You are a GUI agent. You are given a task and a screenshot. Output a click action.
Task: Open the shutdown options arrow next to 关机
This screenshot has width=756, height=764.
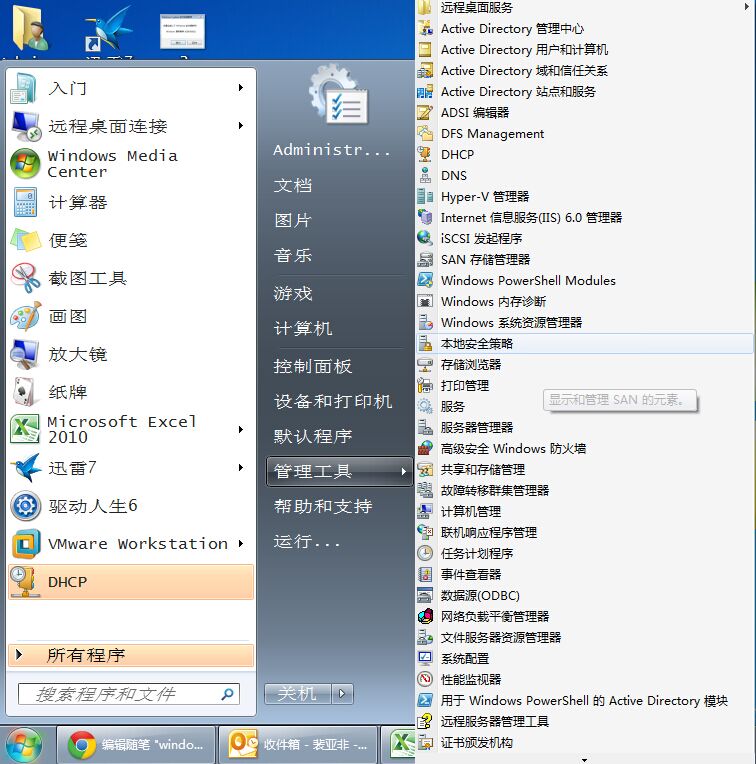click(342, 693)
